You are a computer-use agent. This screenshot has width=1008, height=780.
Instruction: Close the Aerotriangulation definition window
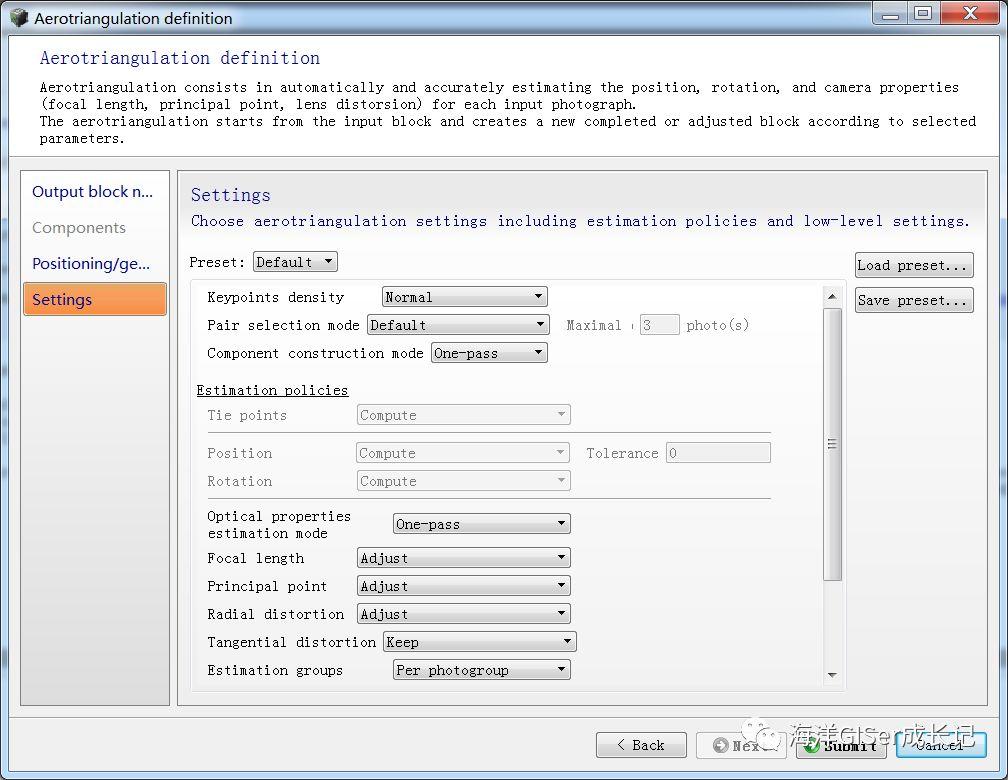coord(969,13)
